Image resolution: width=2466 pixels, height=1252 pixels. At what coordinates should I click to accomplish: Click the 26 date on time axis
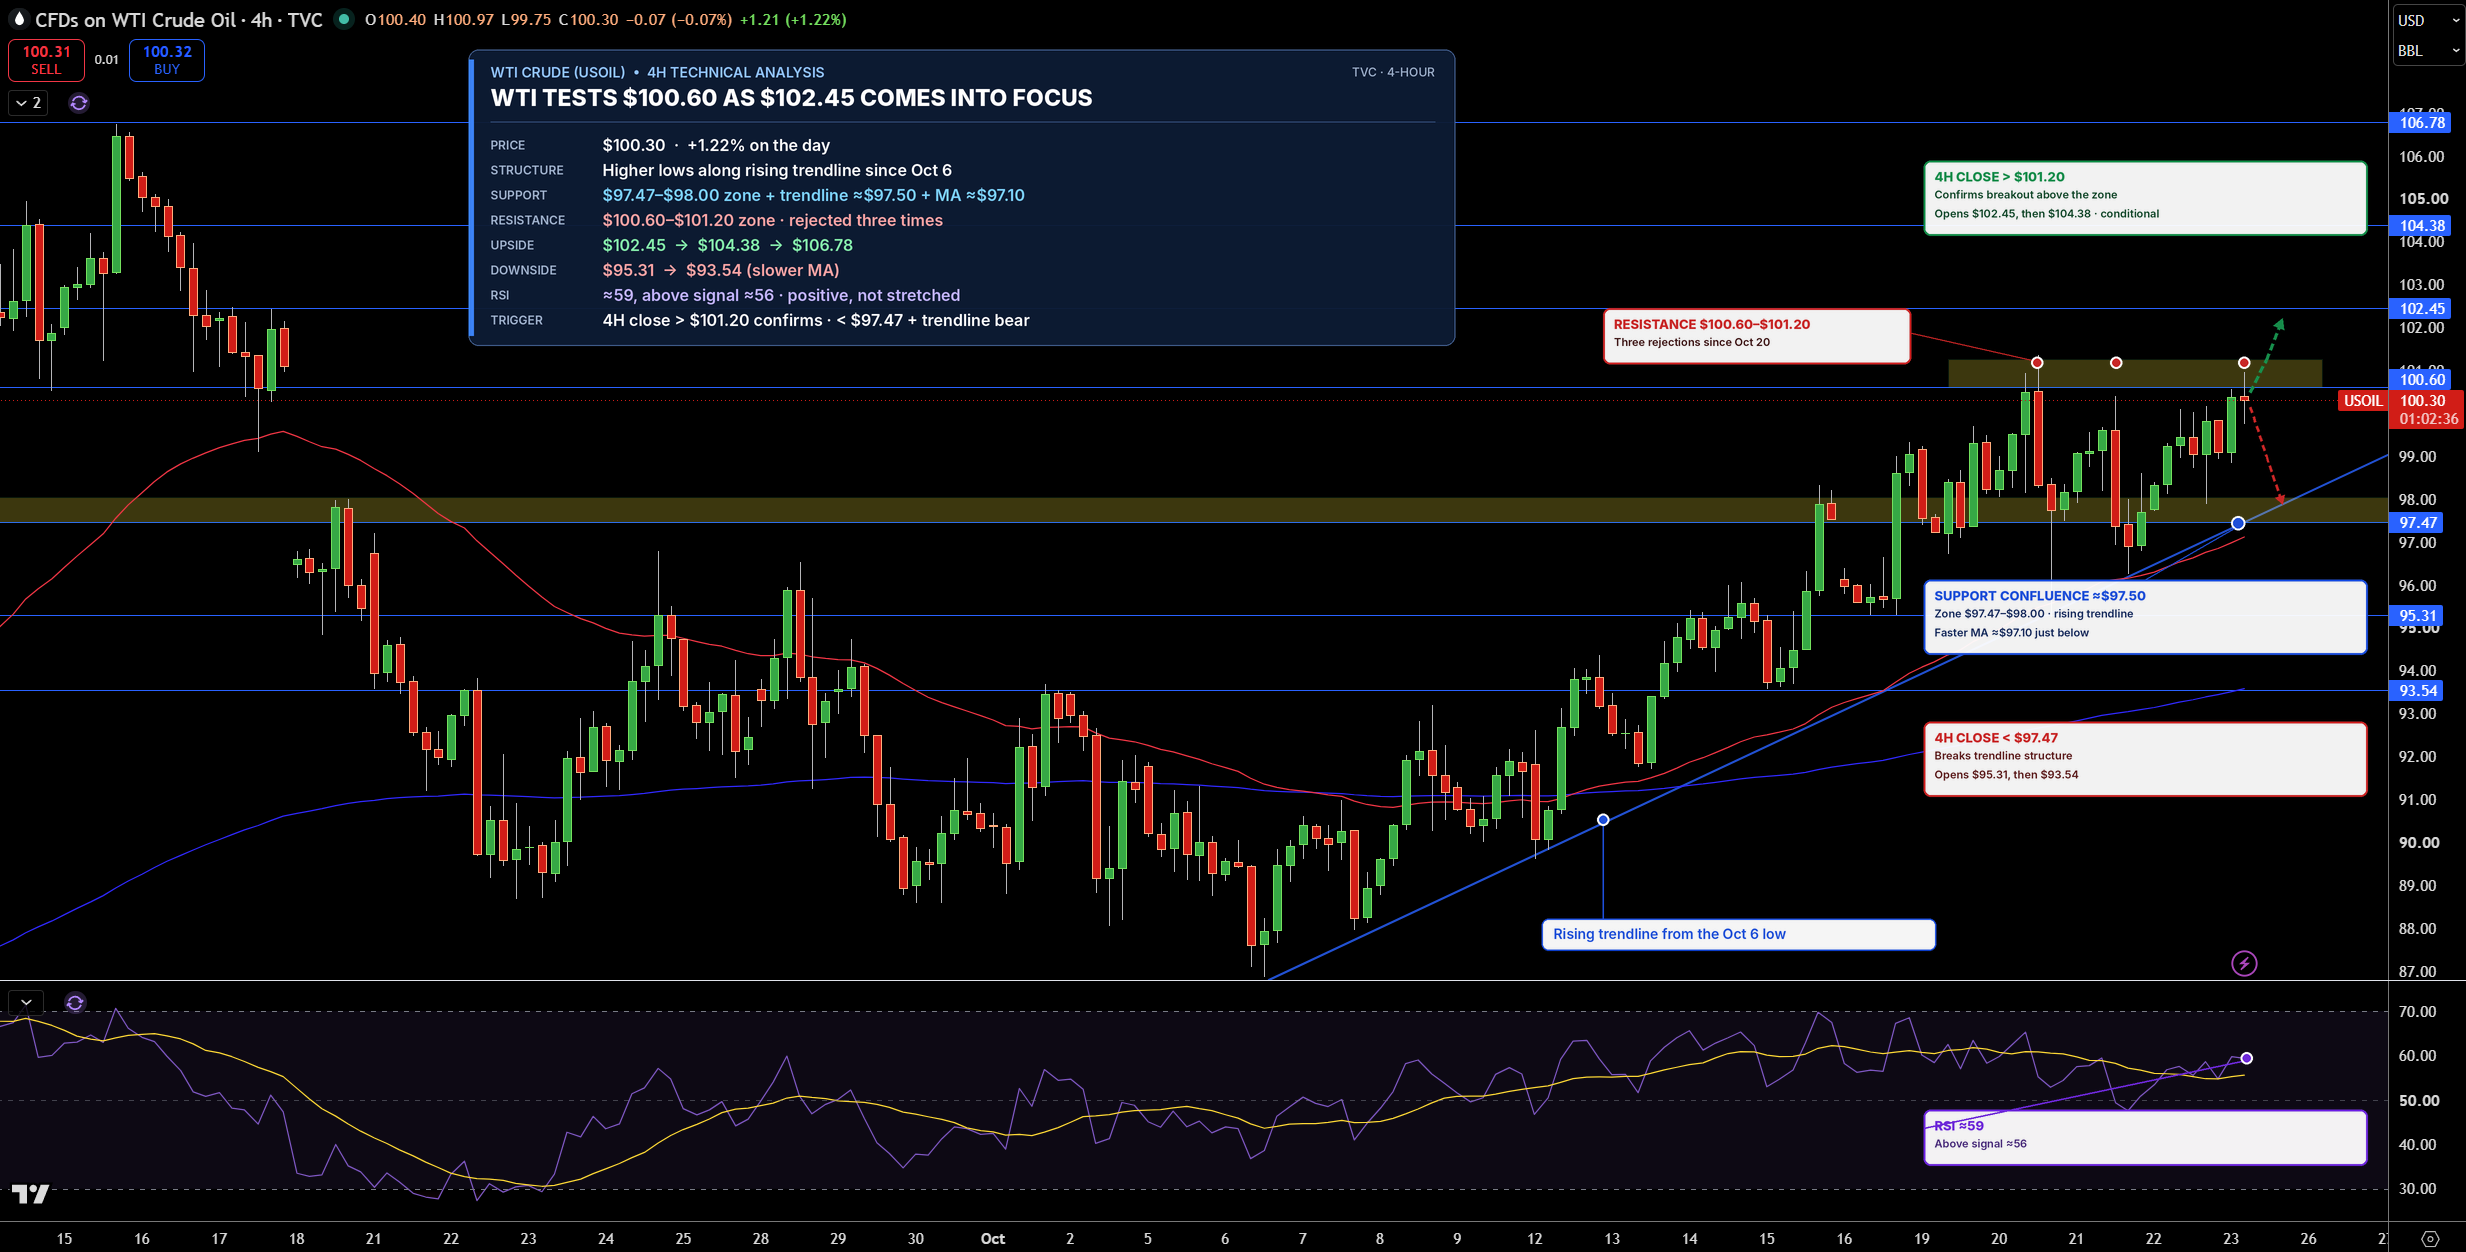2308,1239
